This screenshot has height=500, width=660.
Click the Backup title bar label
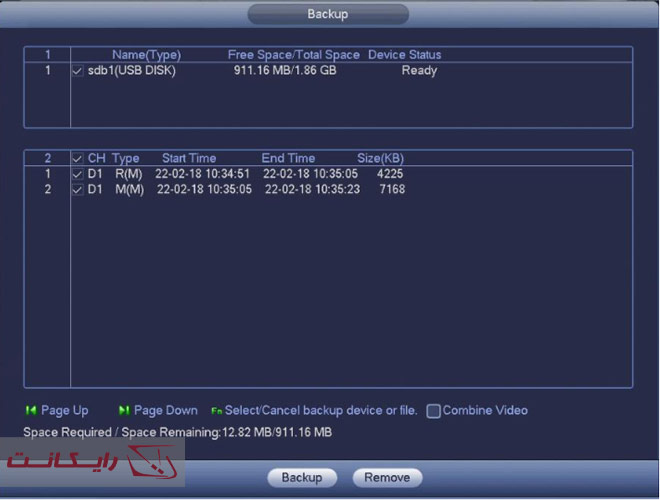(327, 15)
